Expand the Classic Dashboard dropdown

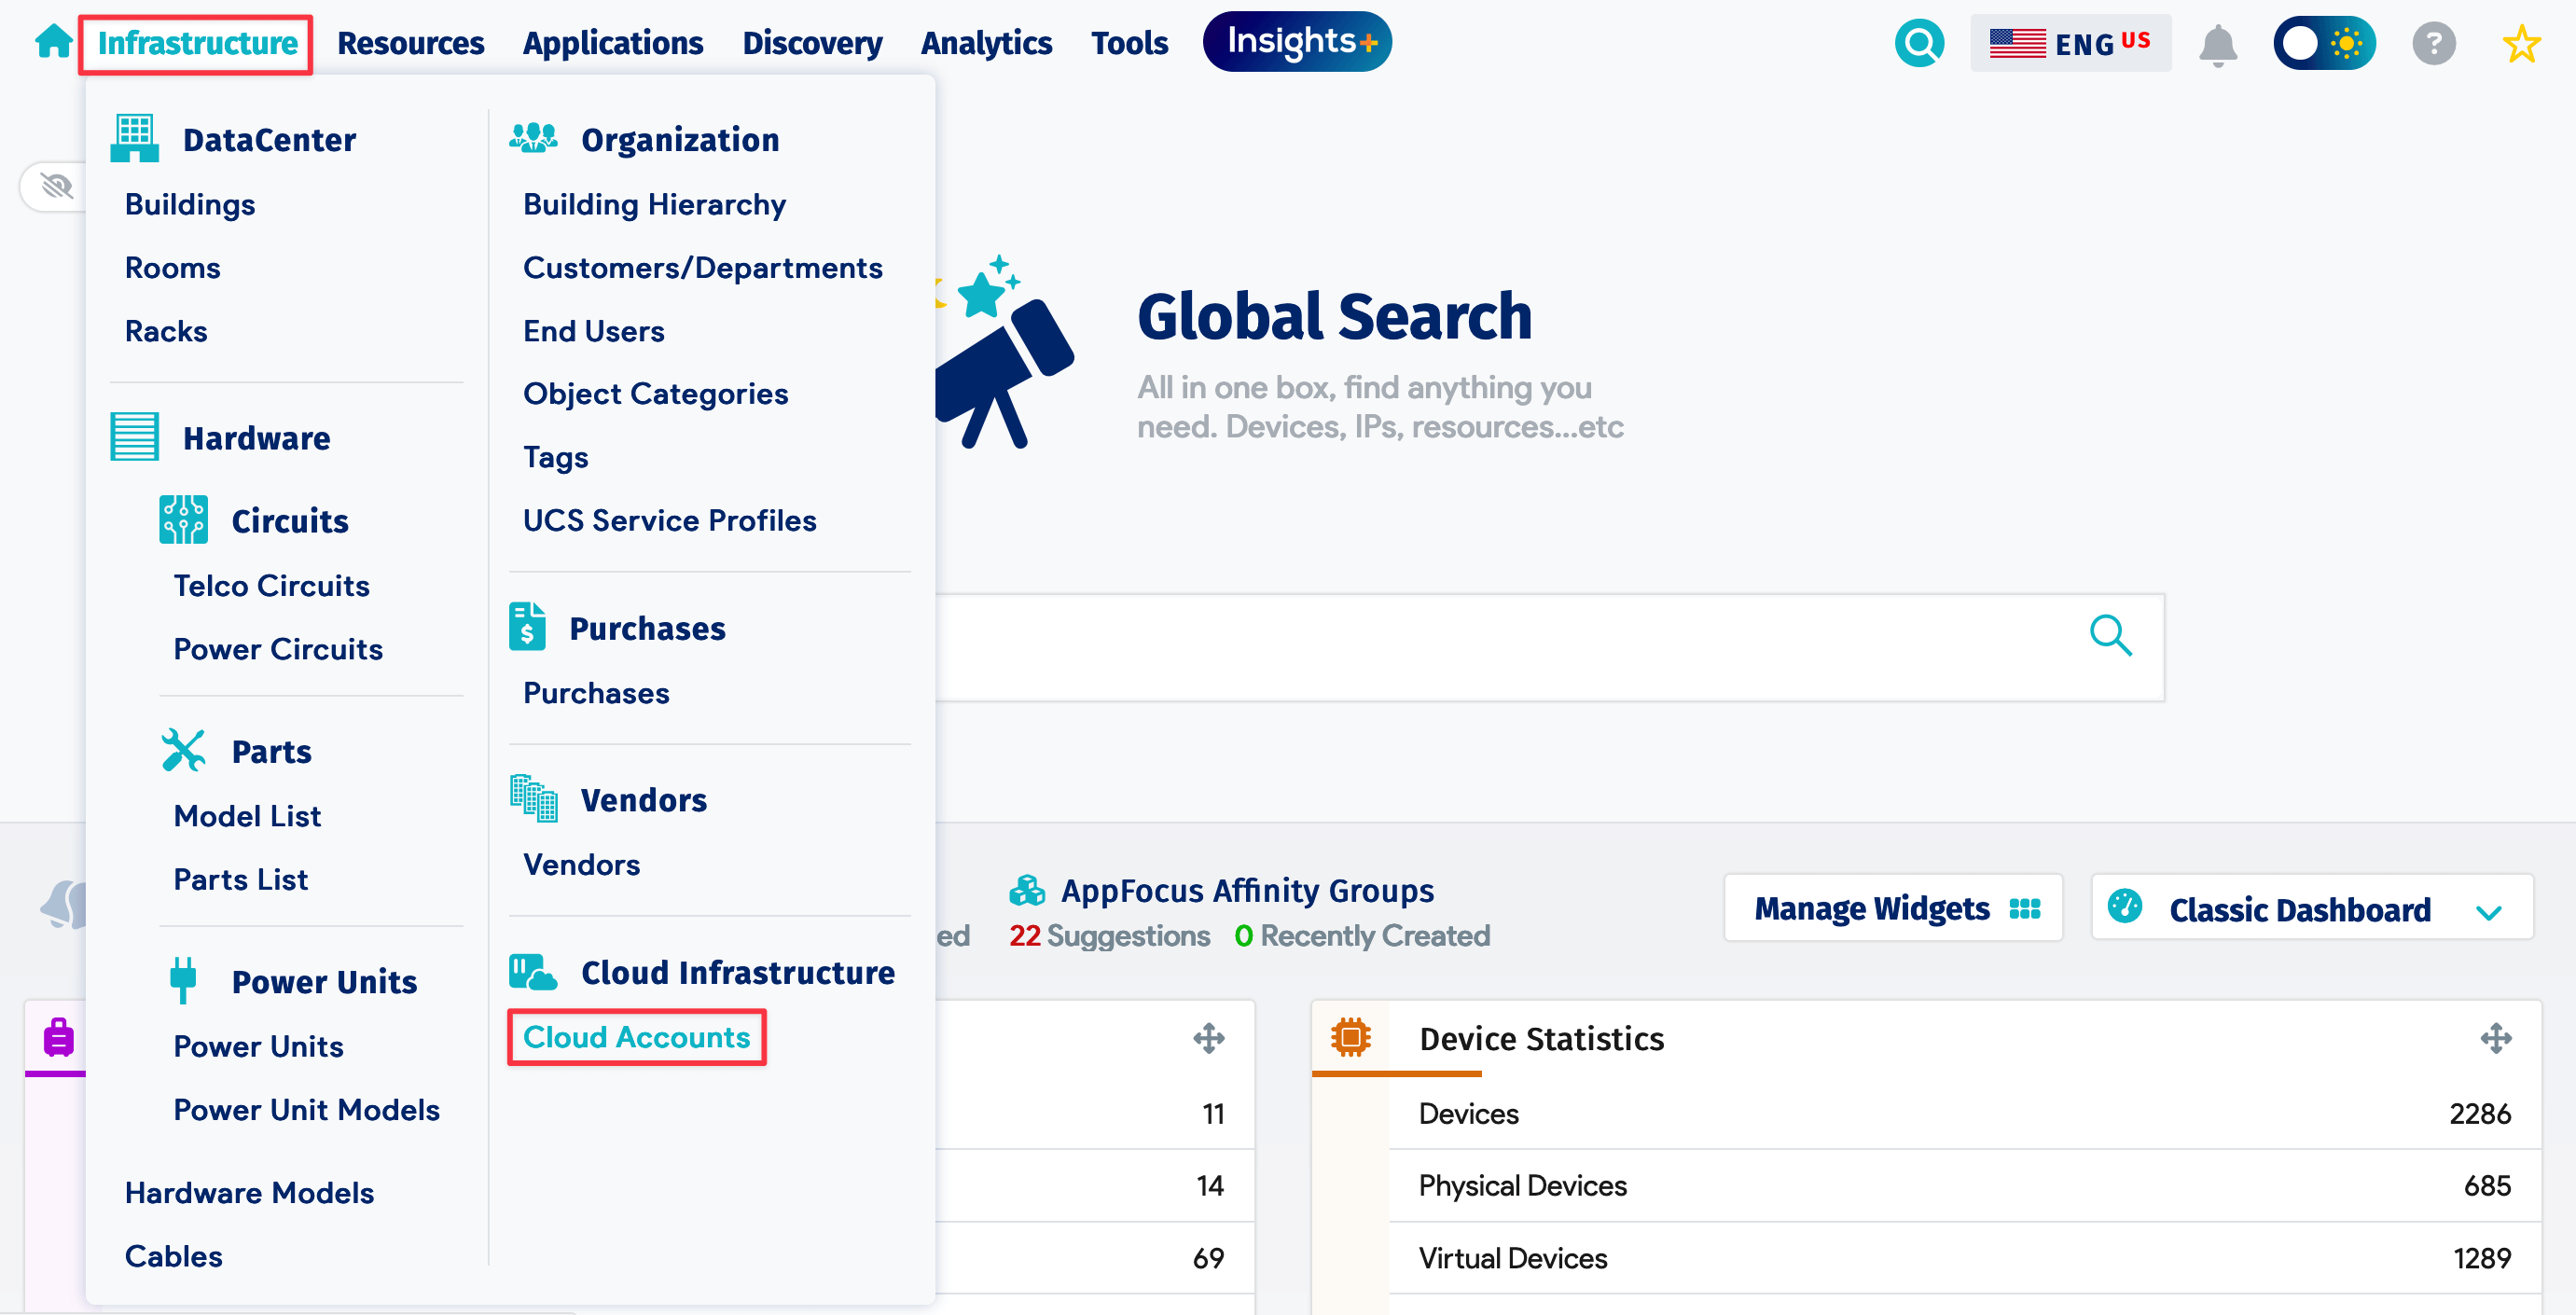pyautogui.click(x=2311, y=908)
